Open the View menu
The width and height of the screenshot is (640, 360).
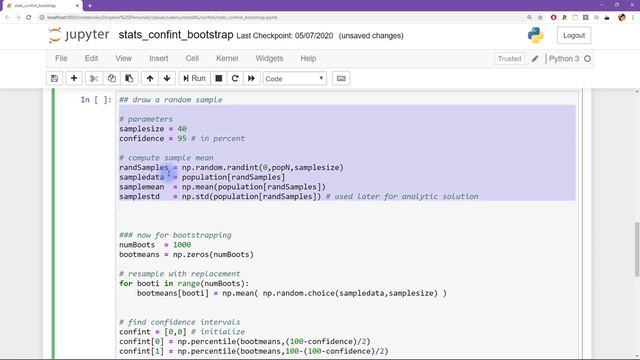(123, 58)
